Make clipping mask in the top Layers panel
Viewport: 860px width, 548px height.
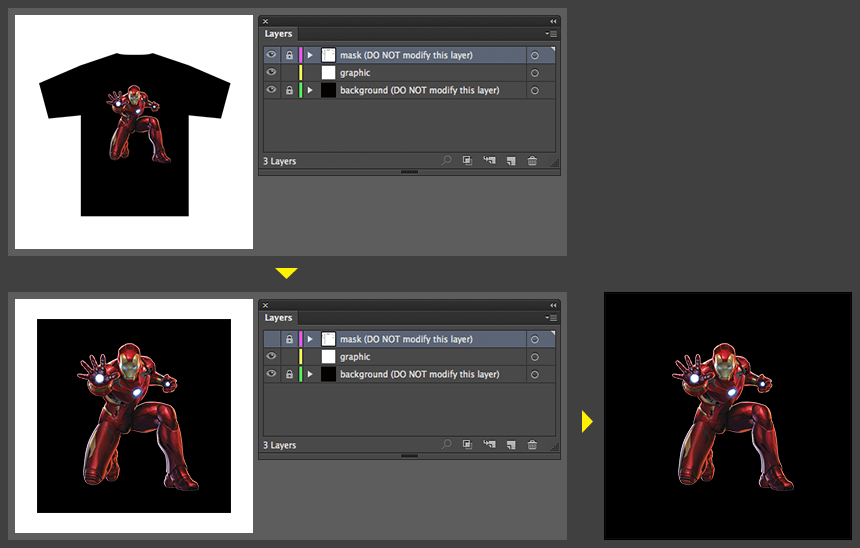click(x=467, y=161)
